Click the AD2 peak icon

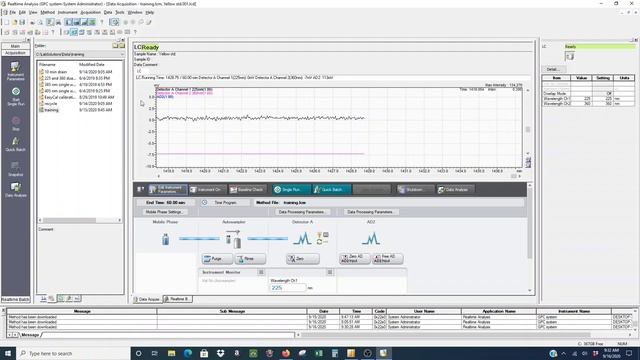371,239
